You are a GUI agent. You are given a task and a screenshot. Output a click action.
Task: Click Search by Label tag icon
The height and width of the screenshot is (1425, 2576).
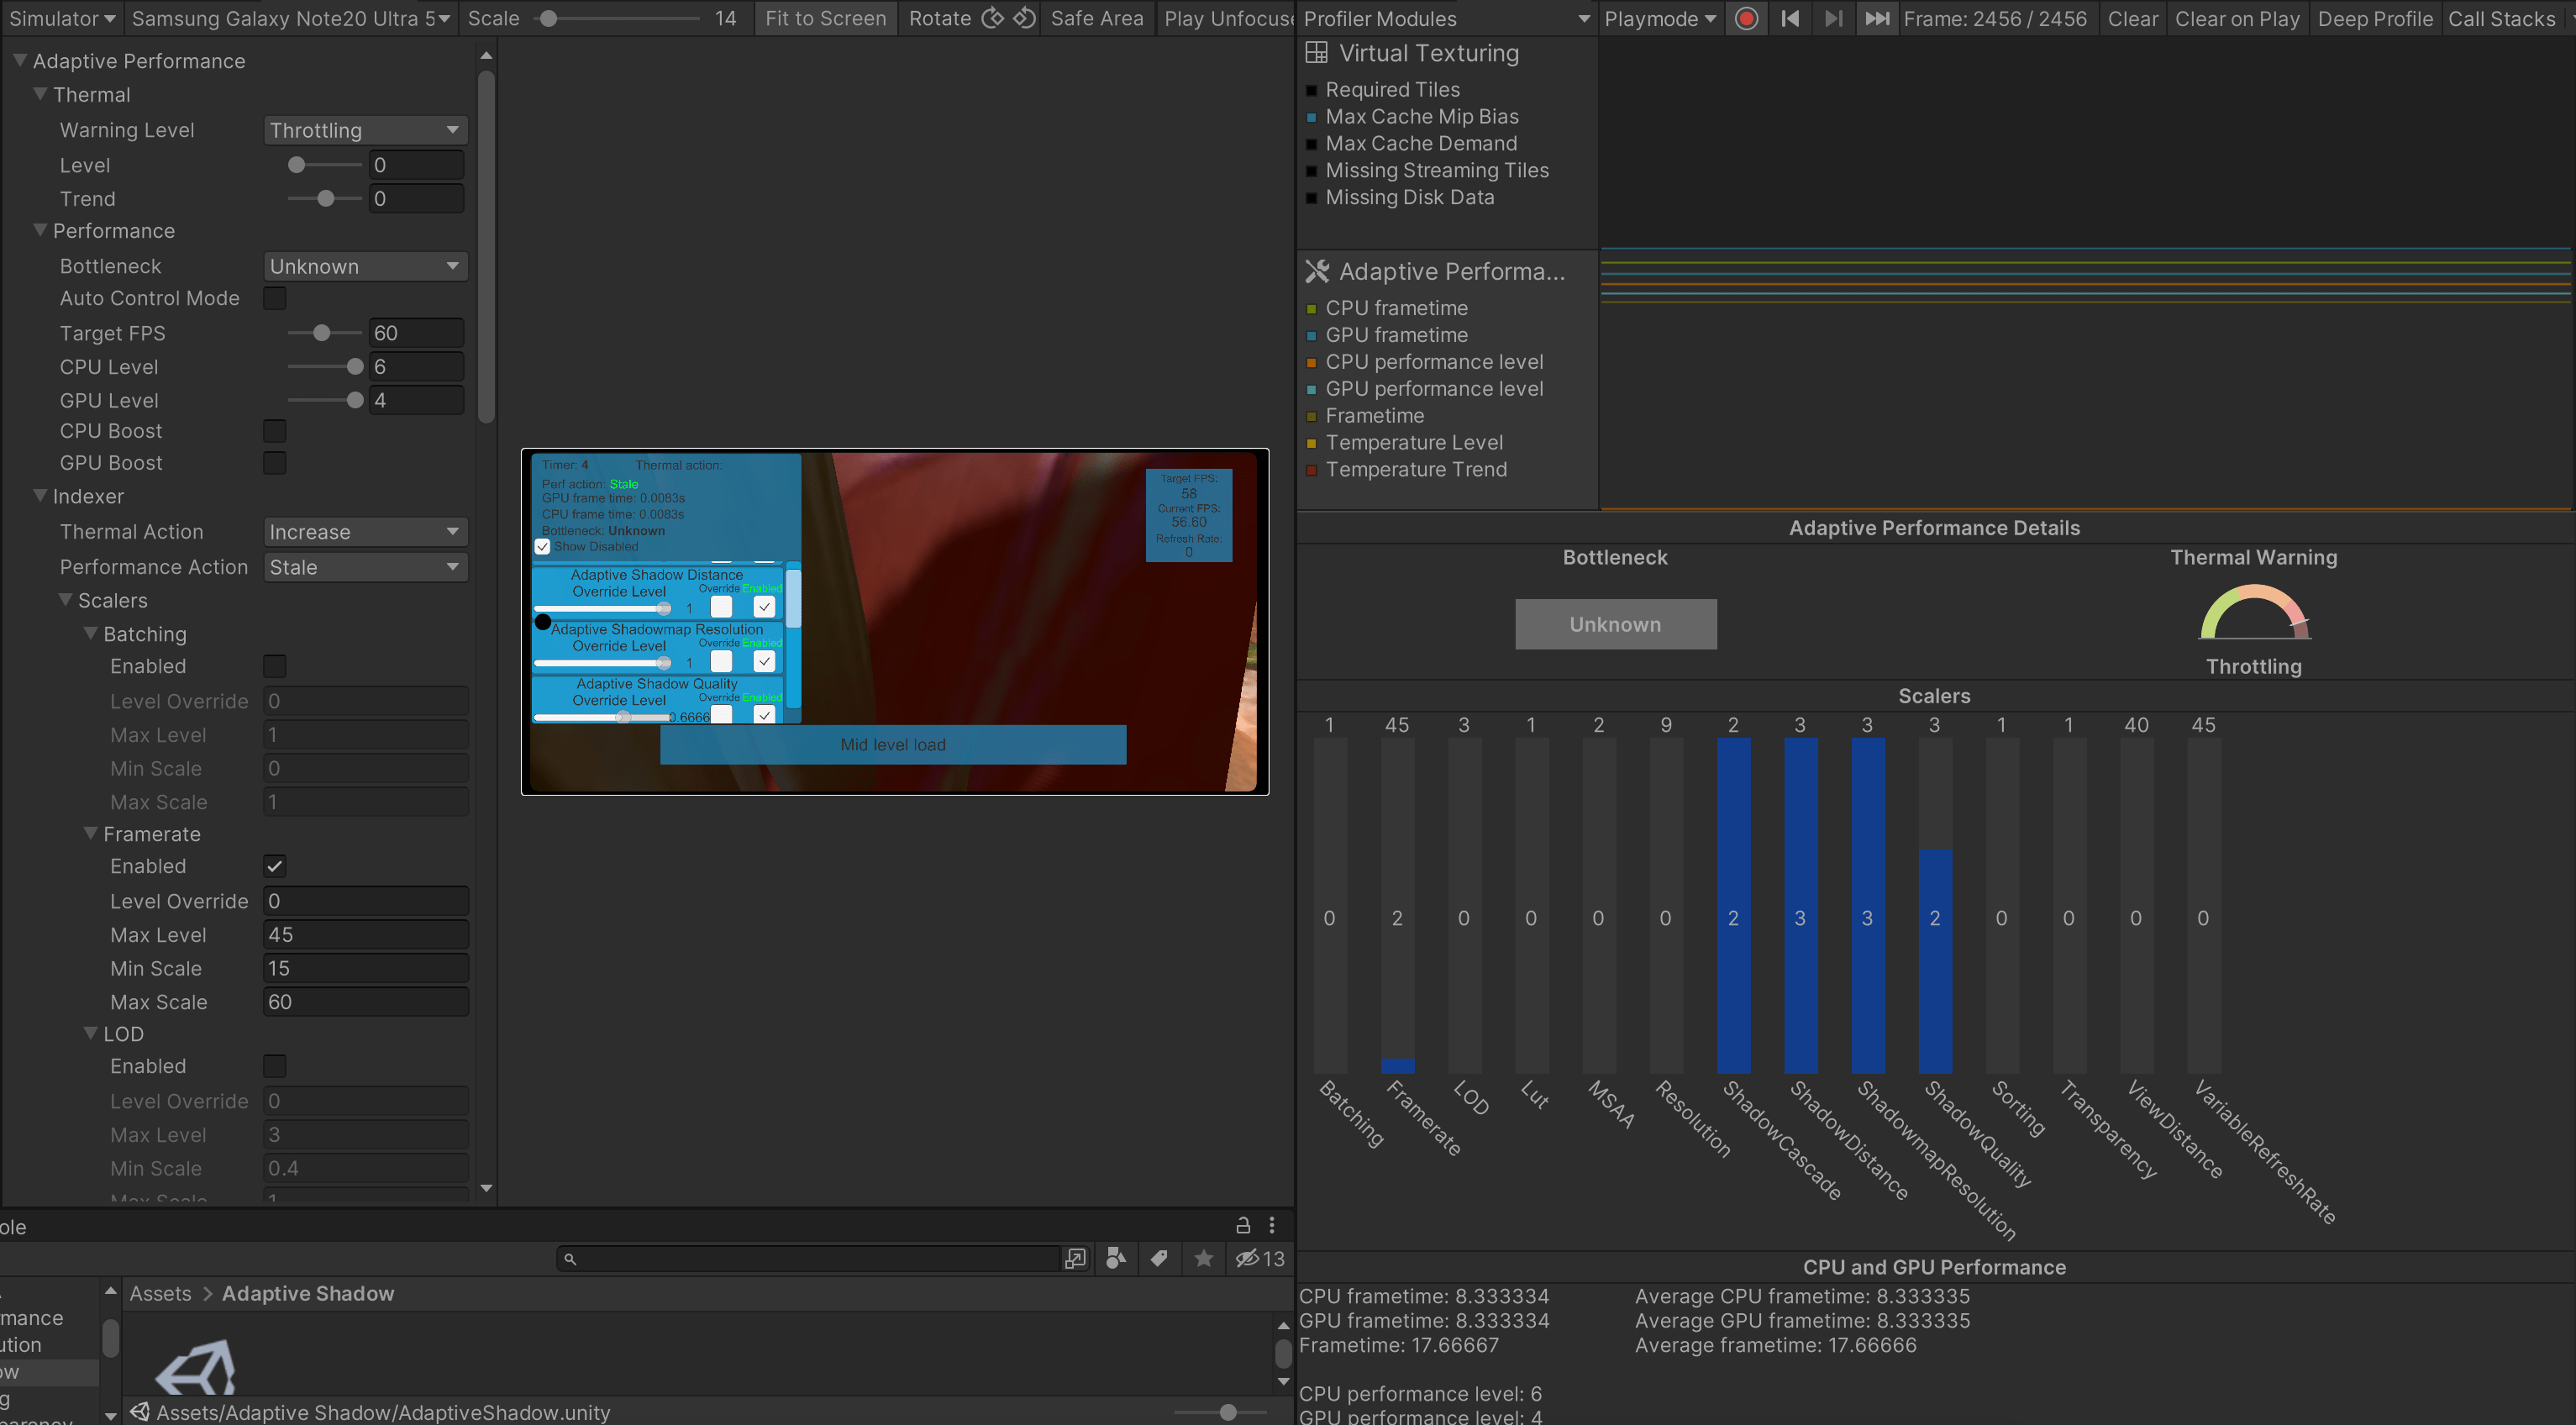pos(1159,1259)
